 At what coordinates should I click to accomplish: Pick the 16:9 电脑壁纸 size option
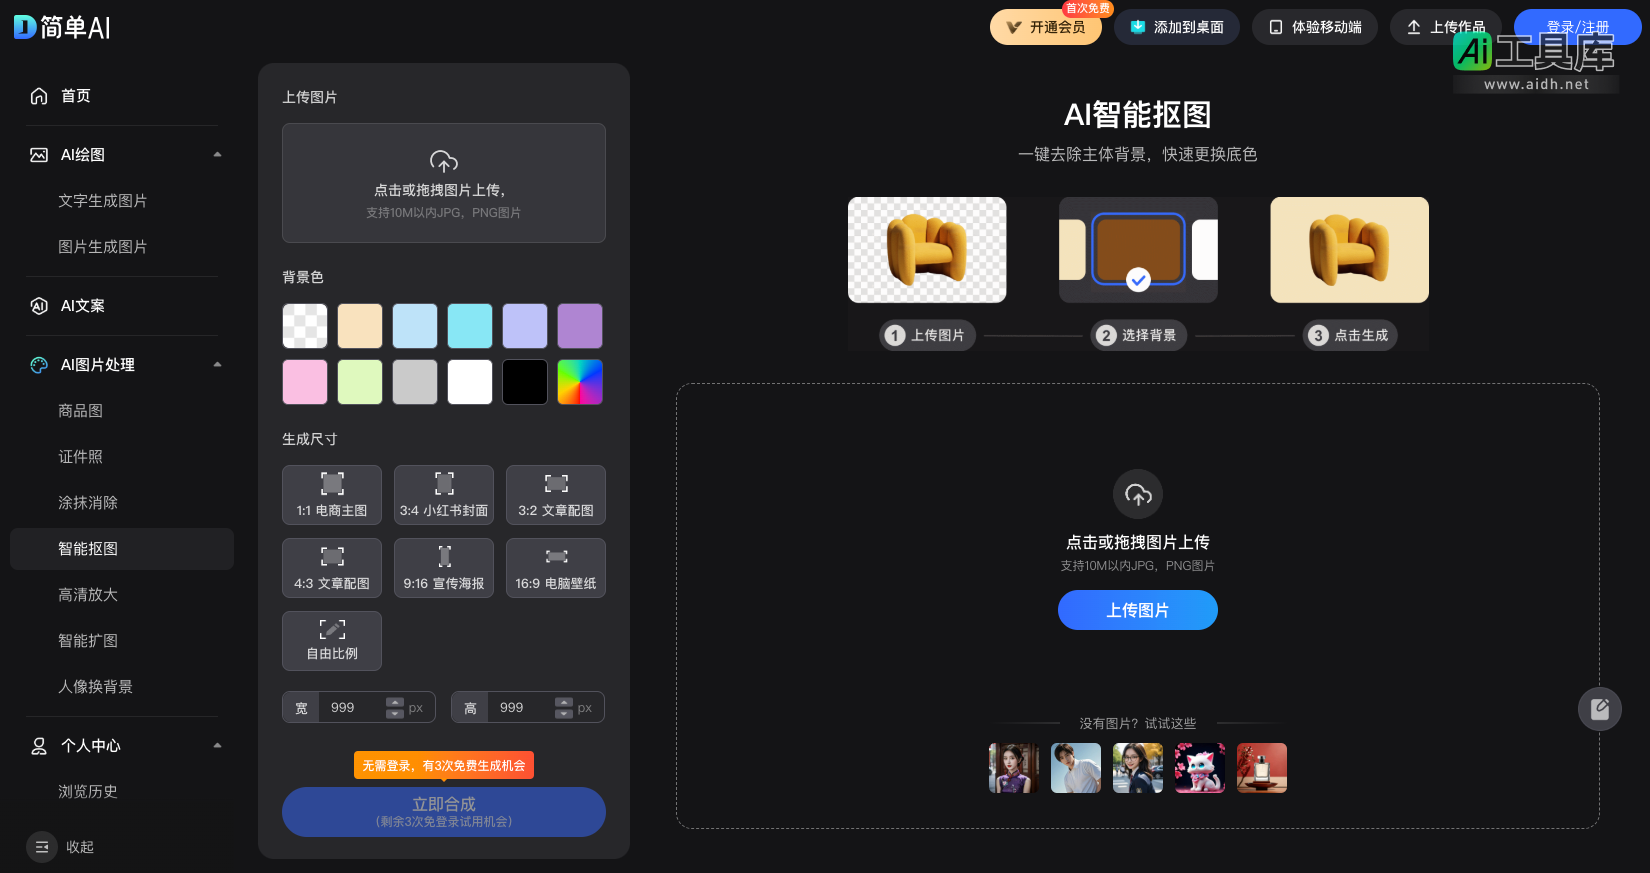[556, 568]
